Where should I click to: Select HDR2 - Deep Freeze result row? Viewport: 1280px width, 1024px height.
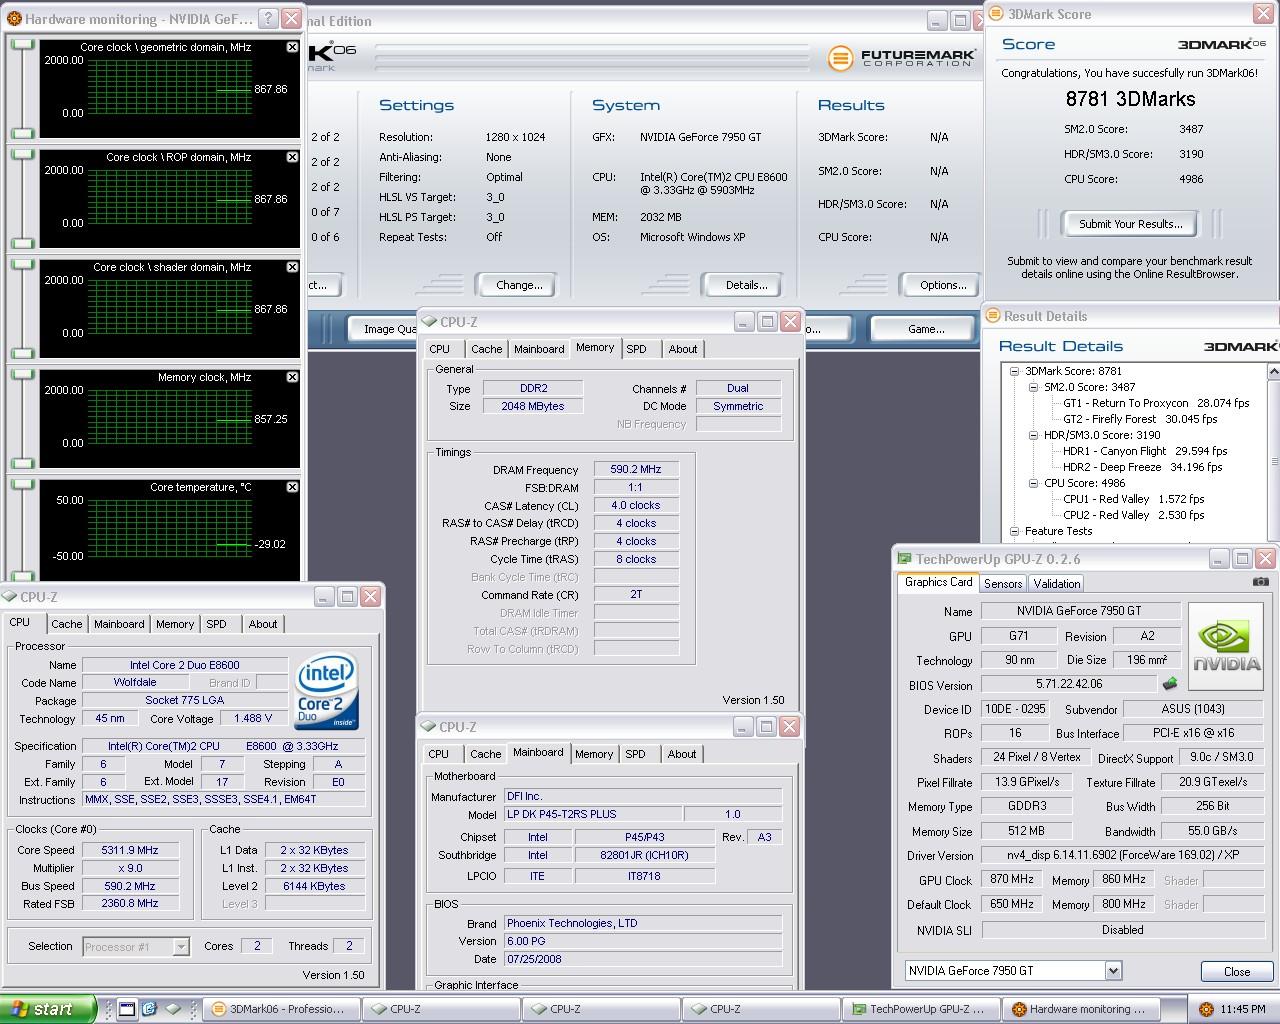[1142, 467]
